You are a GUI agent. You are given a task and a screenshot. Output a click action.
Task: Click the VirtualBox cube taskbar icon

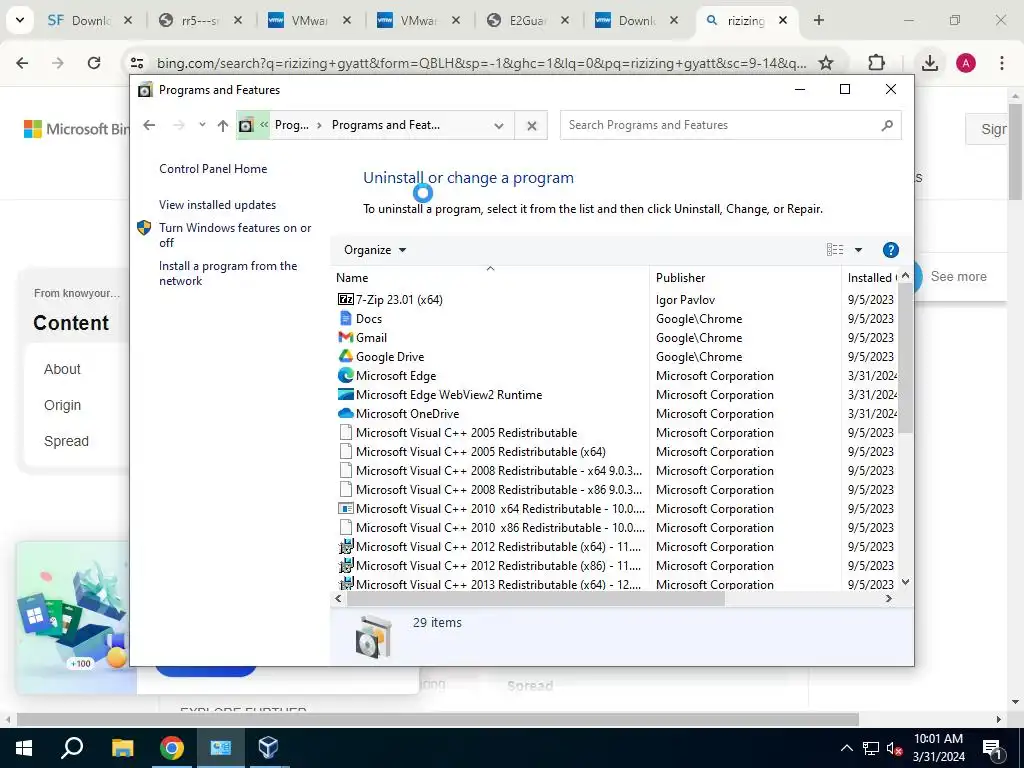[x=268, y=748]
